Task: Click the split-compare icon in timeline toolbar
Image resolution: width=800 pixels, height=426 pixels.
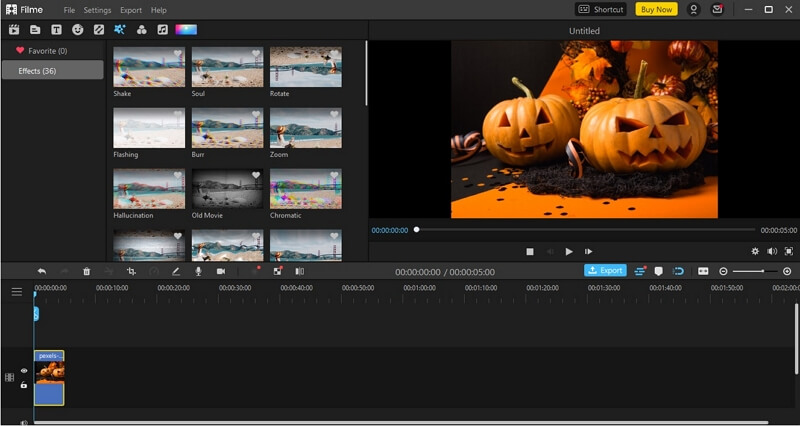Action: (x=300, y=271)
